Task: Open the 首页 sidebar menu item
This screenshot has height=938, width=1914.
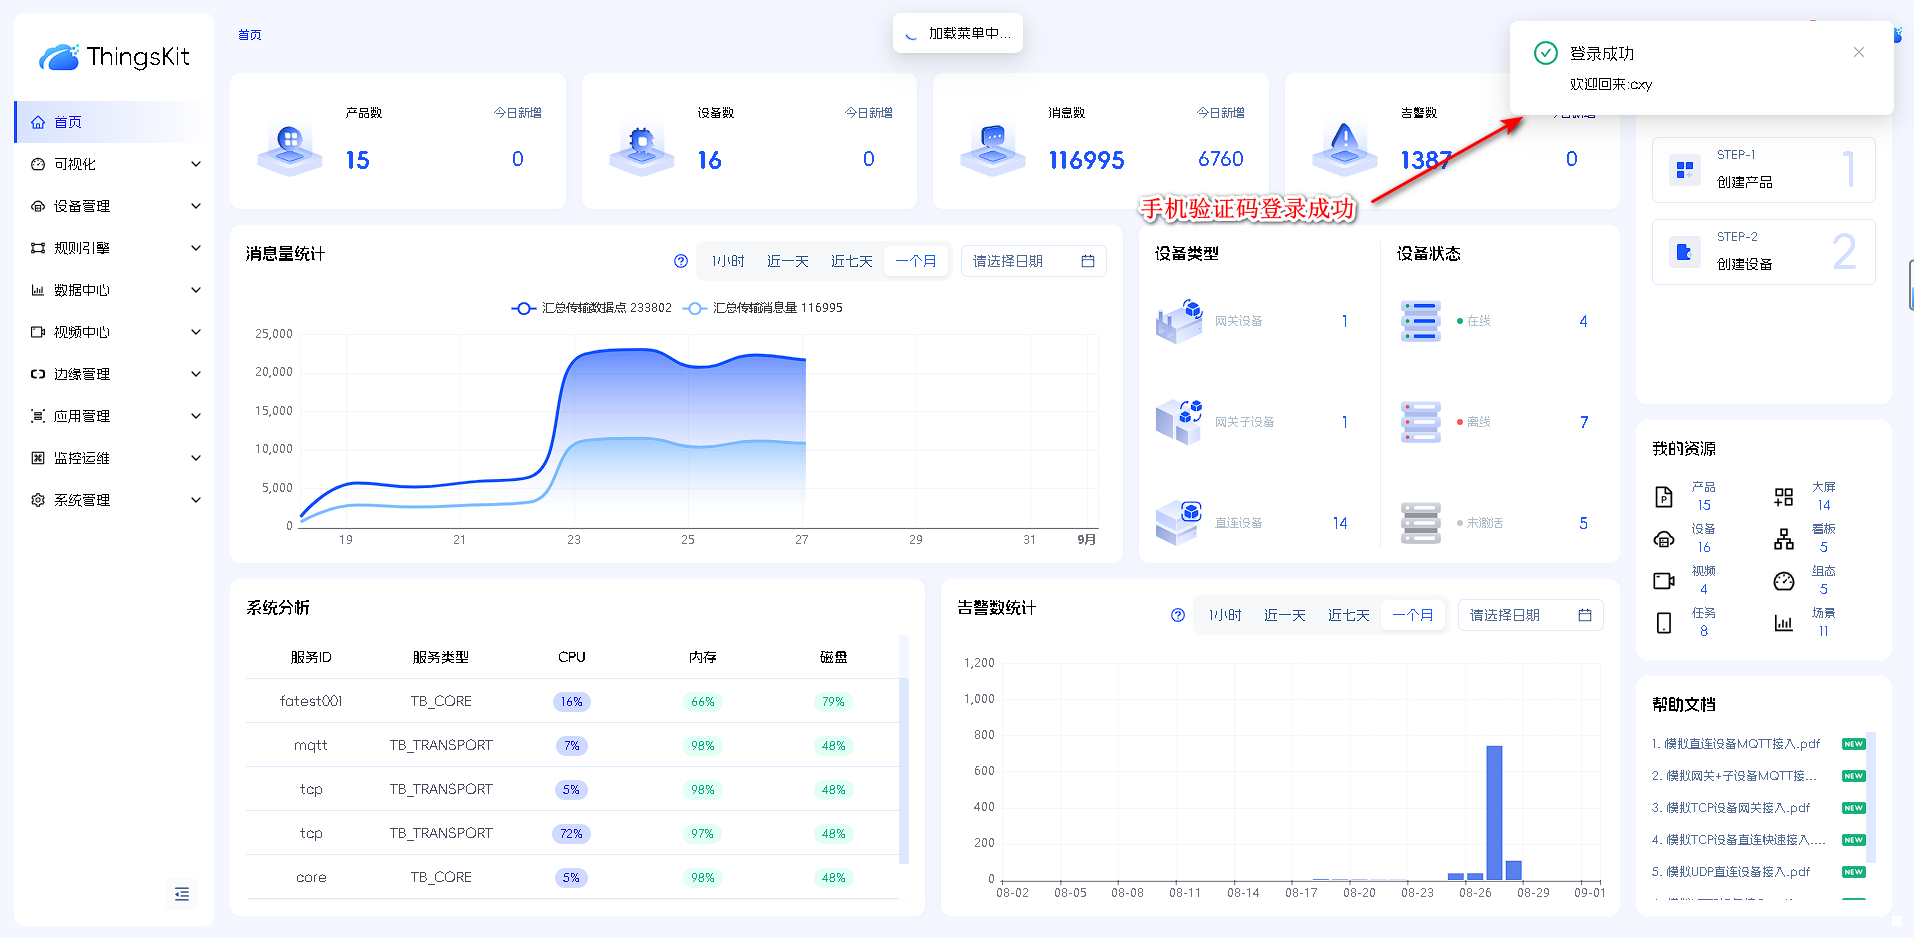Action: (x=68, y=122)
